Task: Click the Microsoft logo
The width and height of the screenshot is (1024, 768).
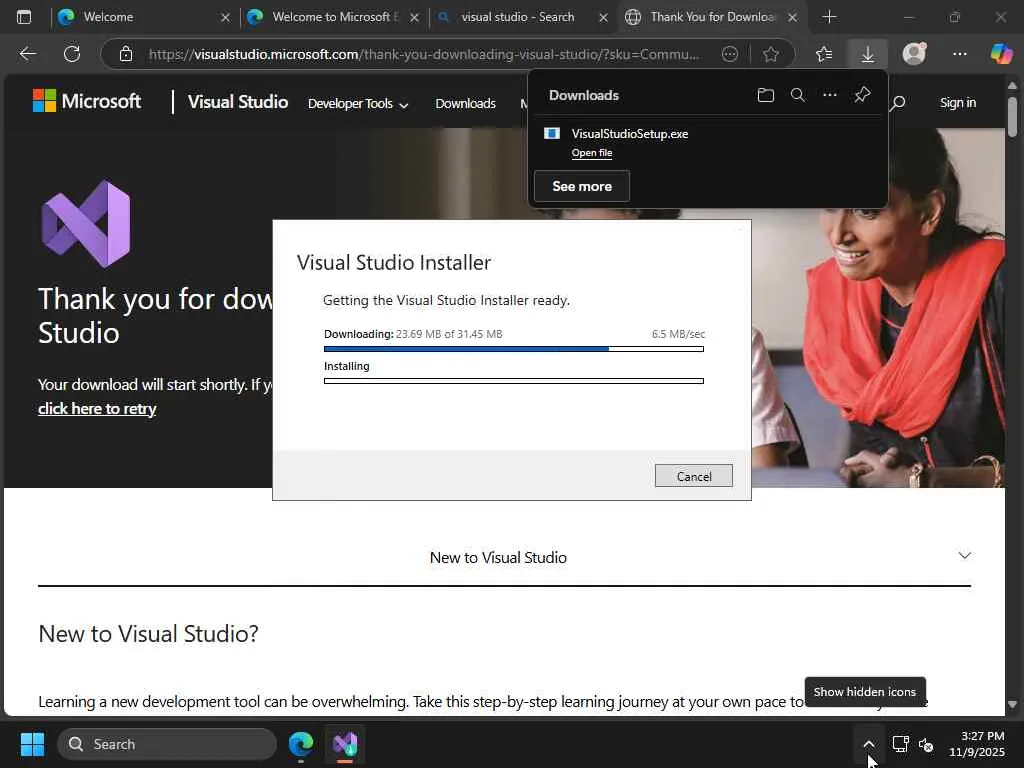Action: 86,101
